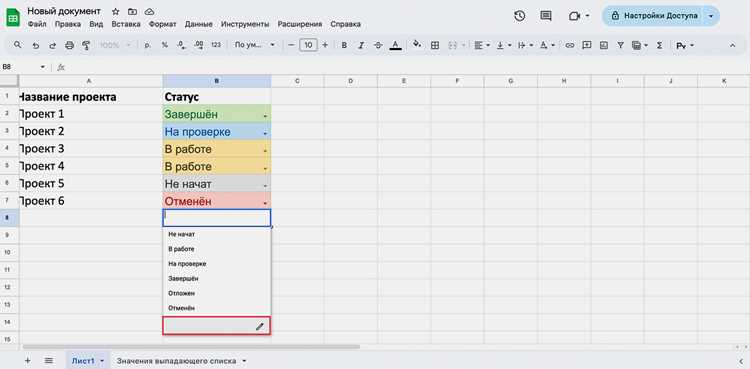The image size is (750, 369).
Task: Print the spreadsheet
Action: pos(69,45)
